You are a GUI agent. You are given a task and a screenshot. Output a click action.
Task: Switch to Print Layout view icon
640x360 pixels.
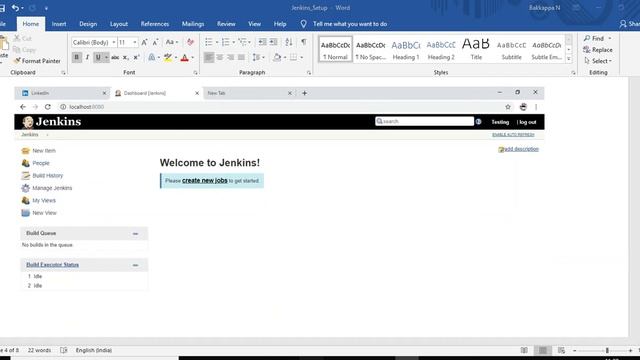point(543,350)
